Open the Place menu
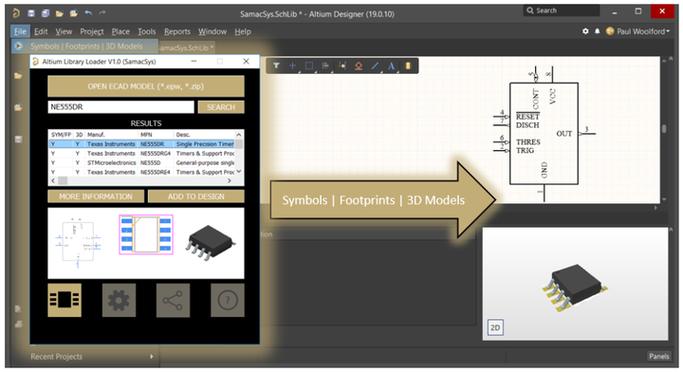683x372 pixels. pos(121,31)
